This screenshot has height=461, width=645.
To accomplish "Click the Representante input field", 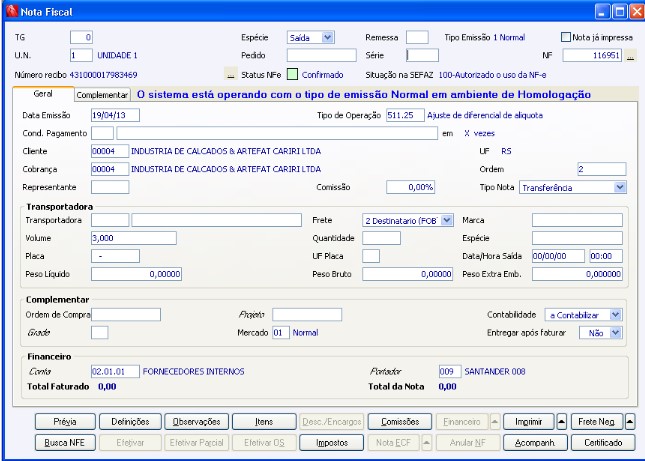I will [110, 187].
